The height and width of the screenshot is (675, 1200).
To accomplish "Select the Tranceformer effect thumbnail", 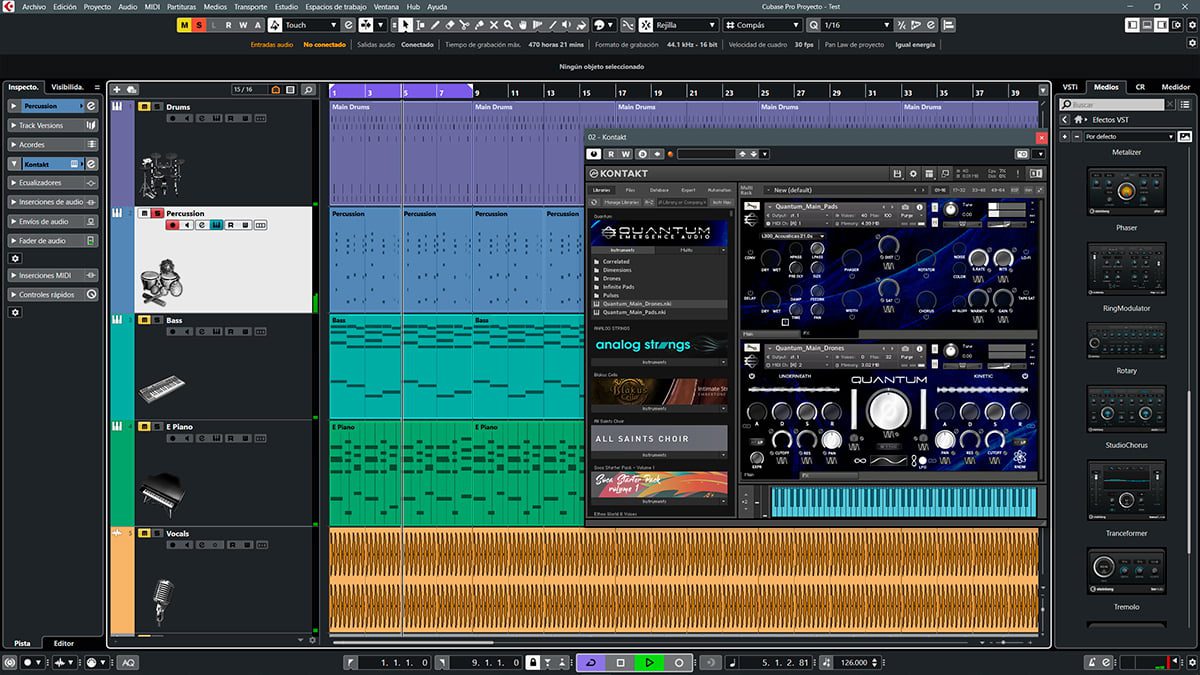I will click(x=1126, y=490).
